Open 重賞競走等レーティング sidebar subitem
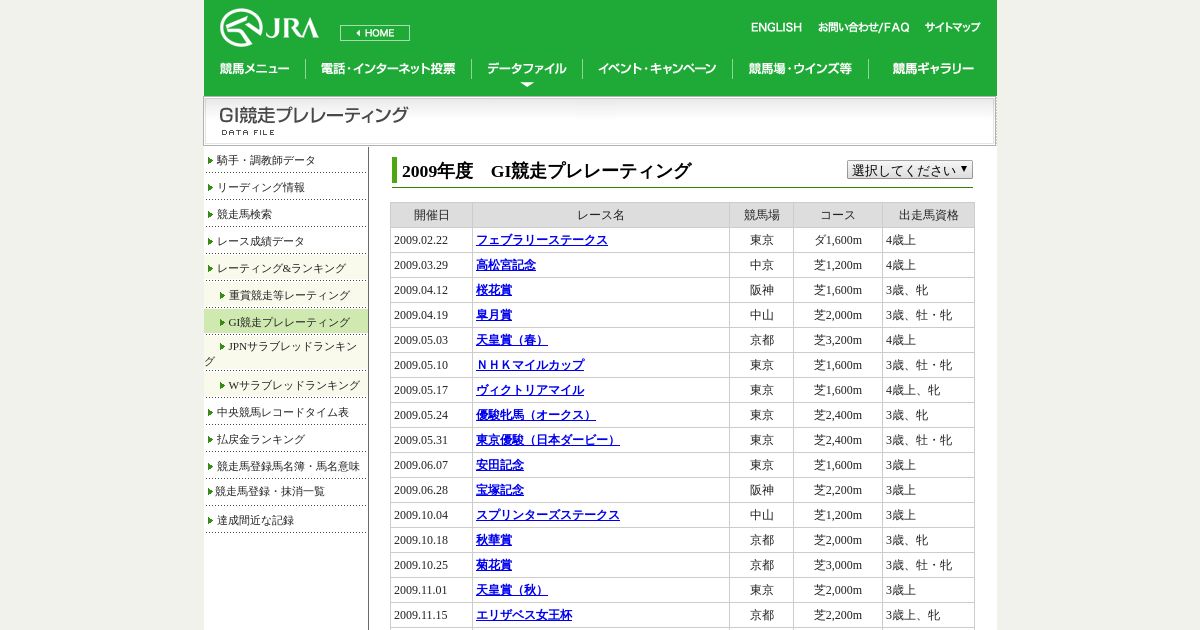This screenshot has height=630, width=1200. click(289, 295)
